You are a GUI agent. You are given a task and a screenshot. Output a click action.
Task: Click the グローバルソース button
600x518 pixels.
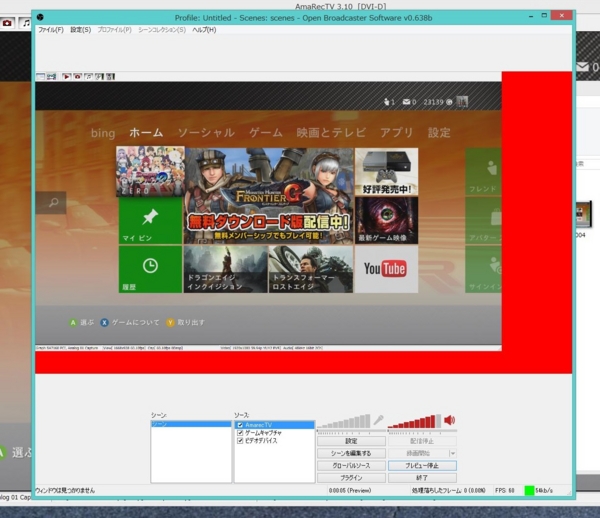pyautogui.click(x=351, y=466)
